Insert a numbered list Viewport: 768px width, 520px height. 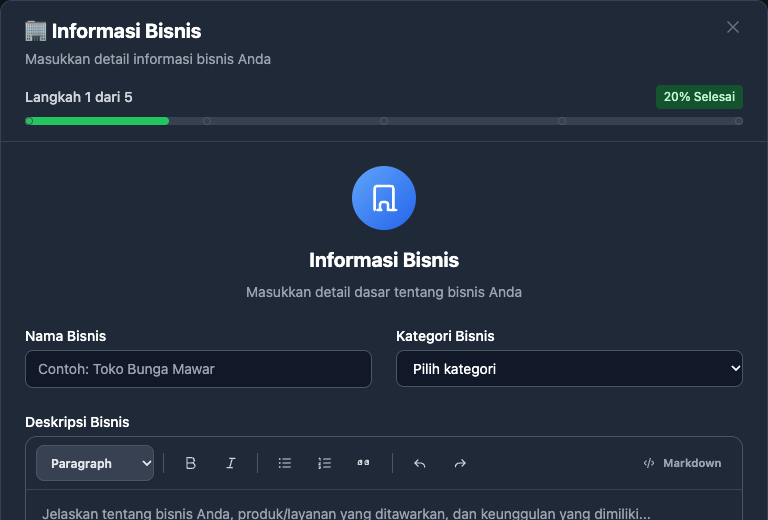[x=324, y=463]
